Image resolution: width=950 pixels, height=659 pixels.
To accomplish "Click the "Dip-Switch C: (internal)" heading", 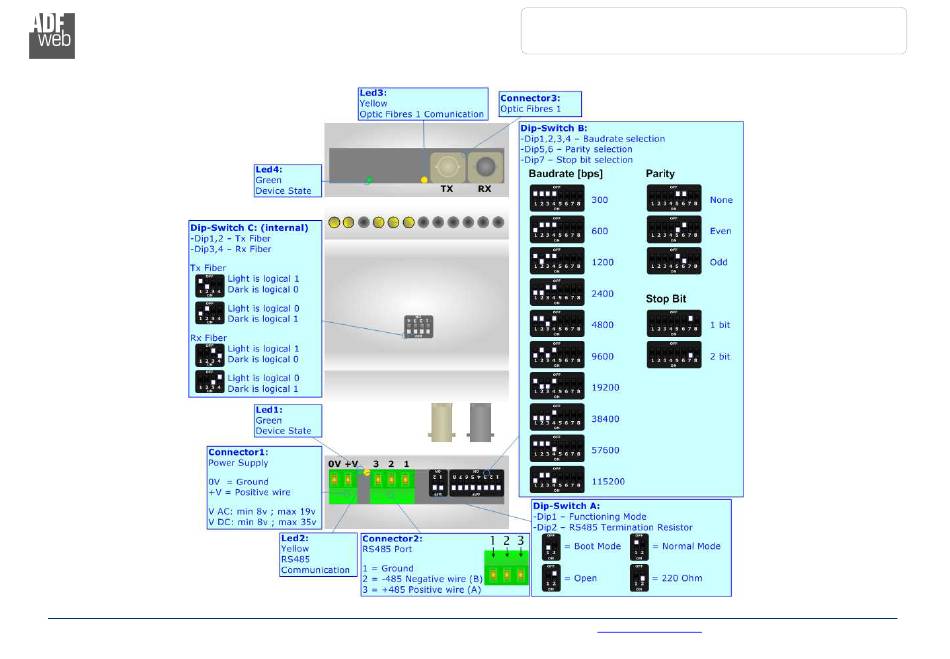I will coord(249,228).
